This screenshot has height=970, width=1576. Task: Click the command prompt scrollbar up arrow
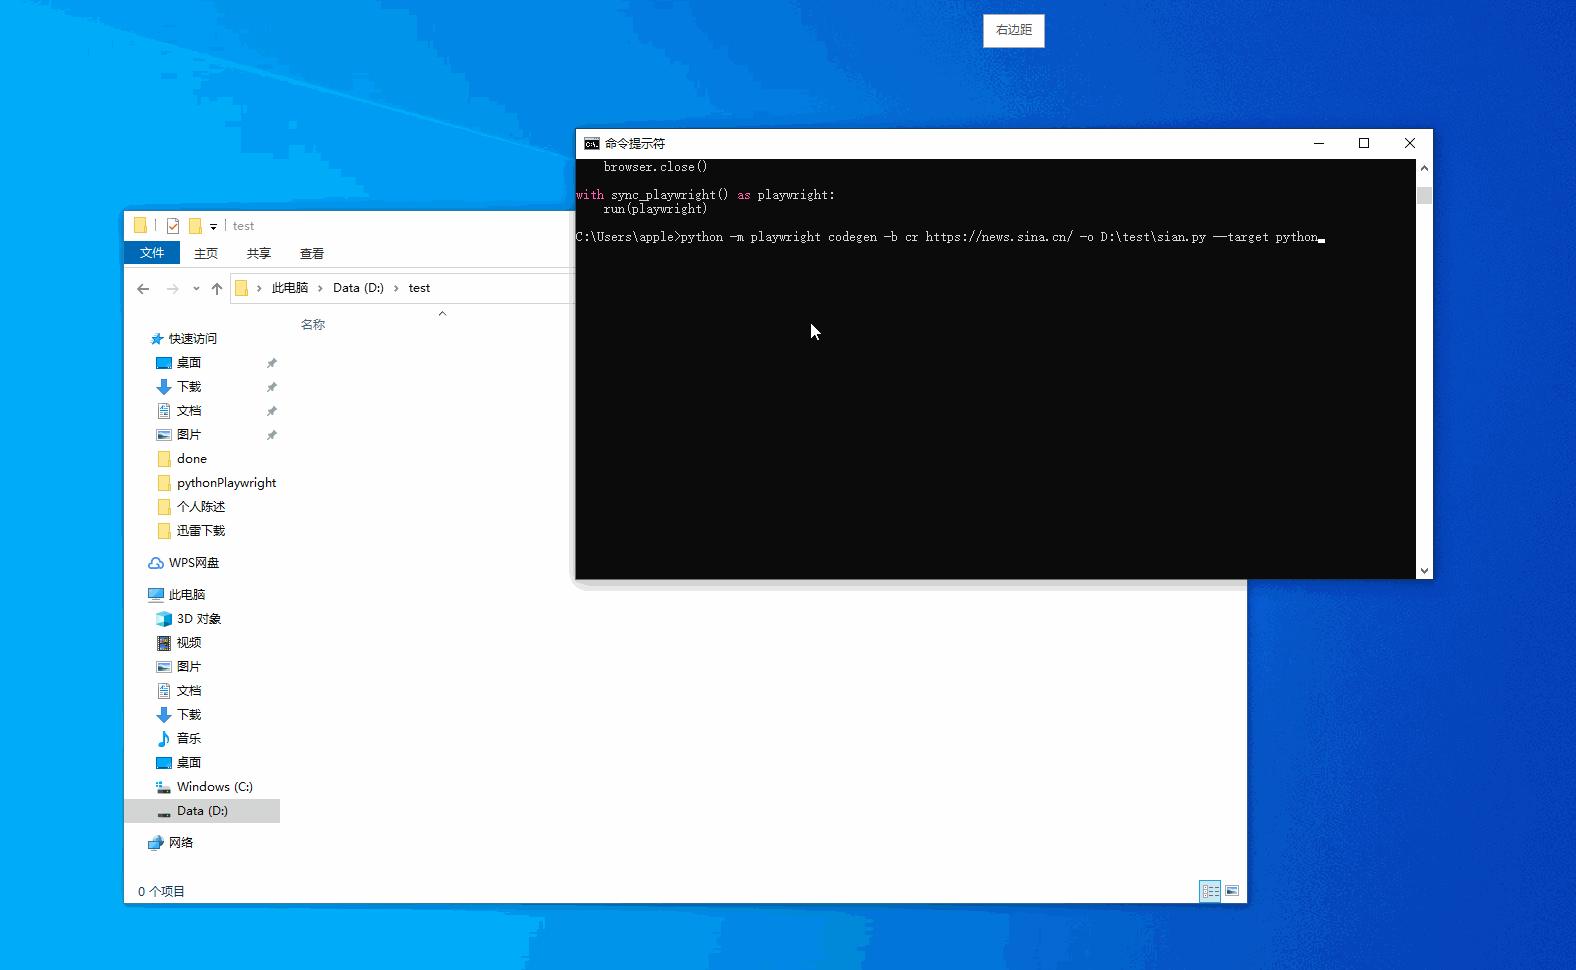(1424, 168)
